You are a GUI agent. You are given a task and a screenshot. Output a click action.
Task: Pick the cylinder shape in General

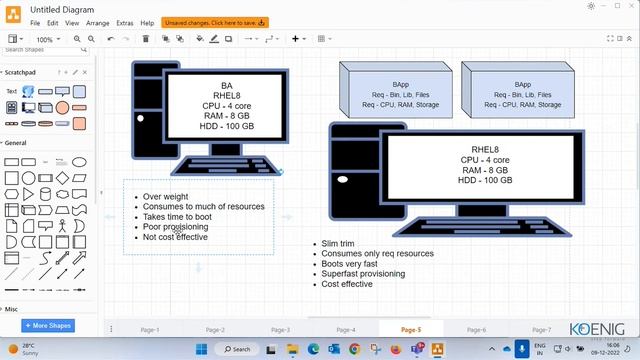click(x=45, y=194)
